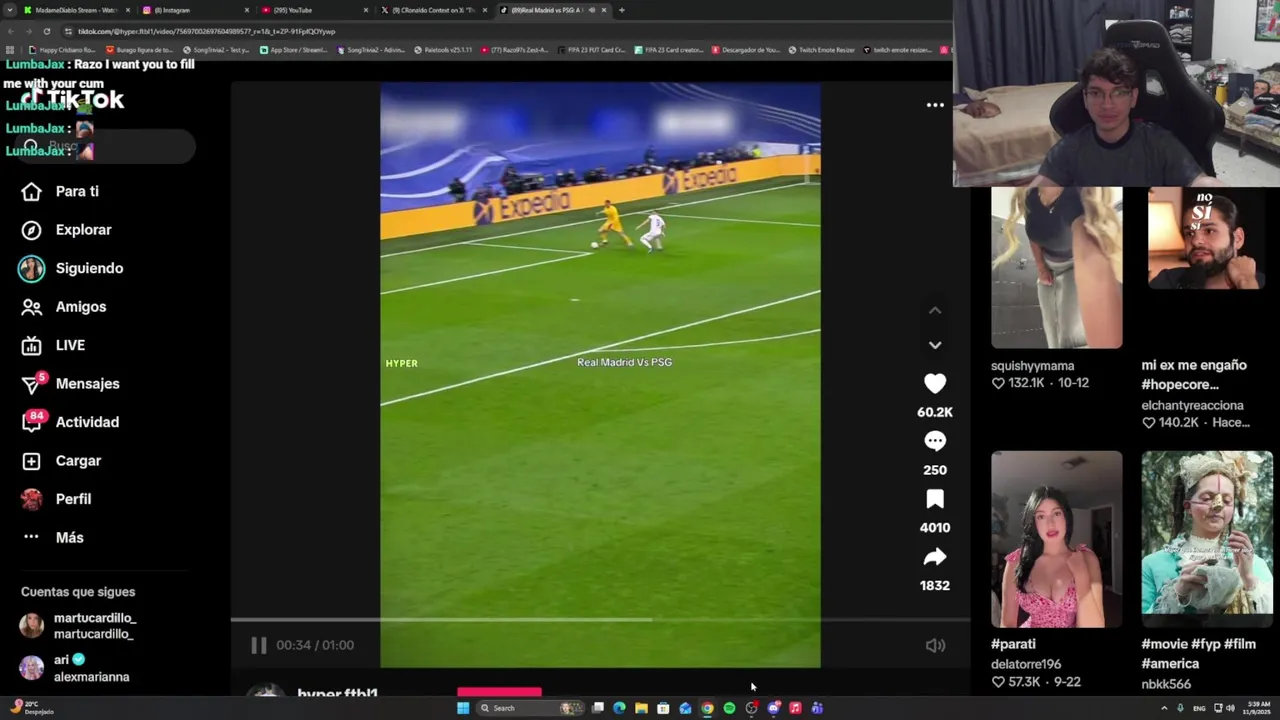Open Twitch Emote Resizer bookmark

pyautogui.click(x=822, y=49)
